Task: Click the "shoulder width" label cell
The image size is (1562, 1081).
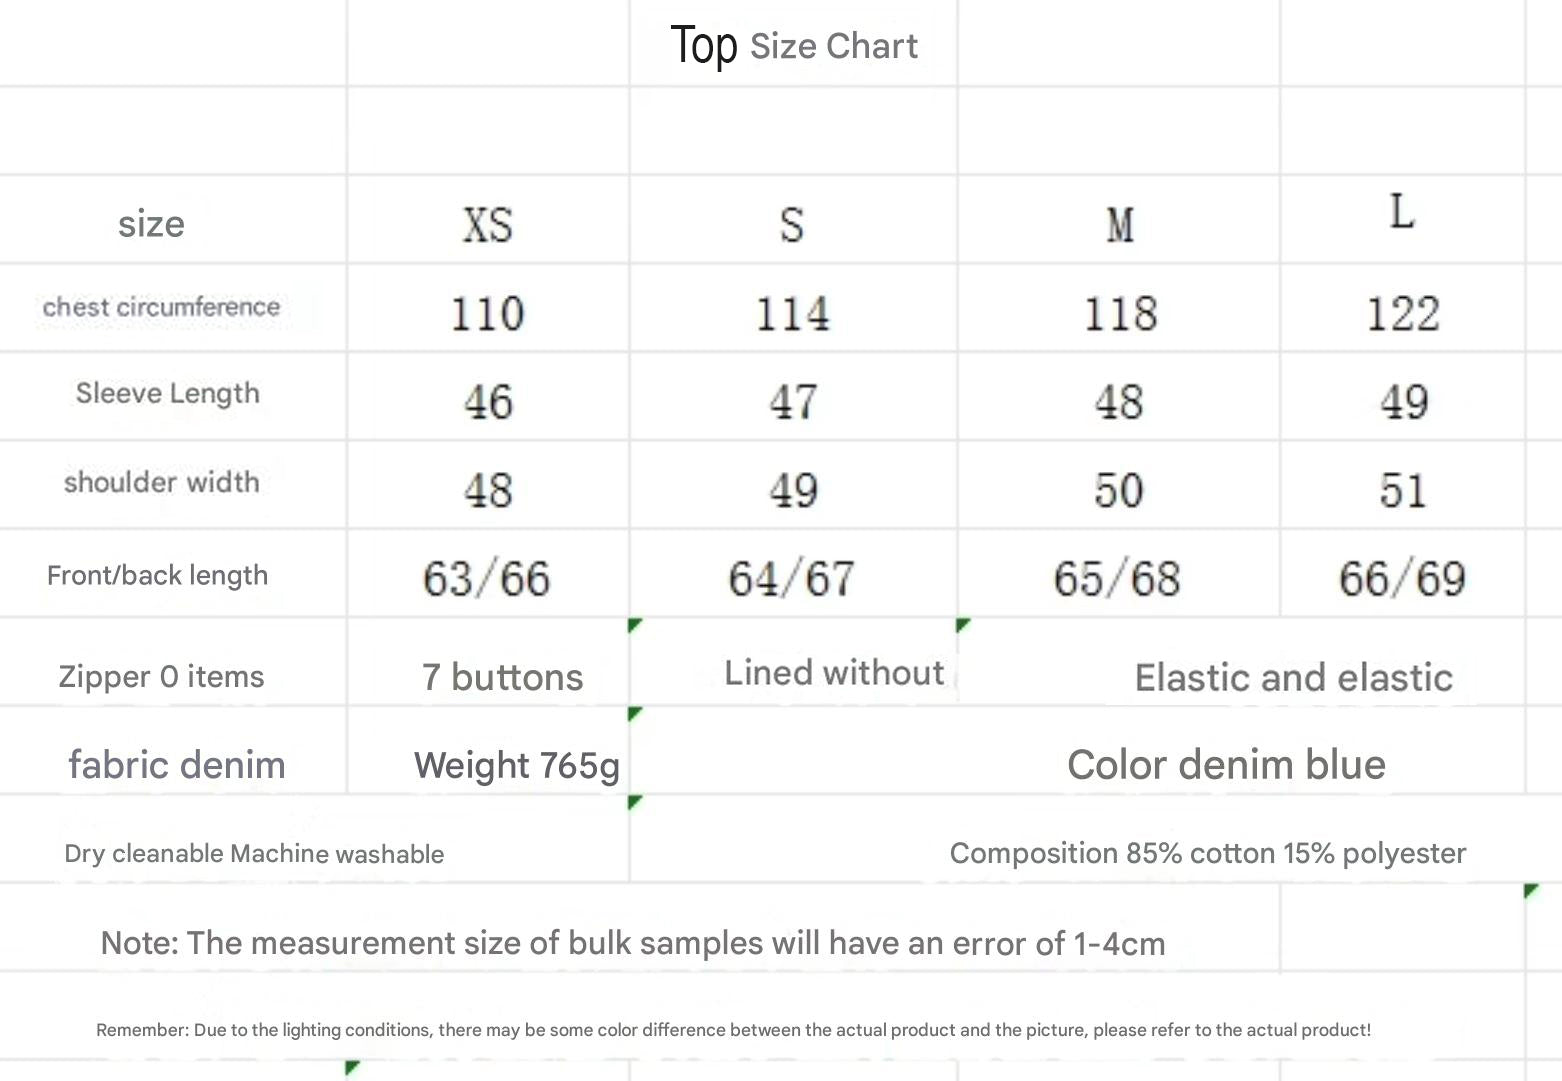Action: pyautogui.click(x=161, y=482)
